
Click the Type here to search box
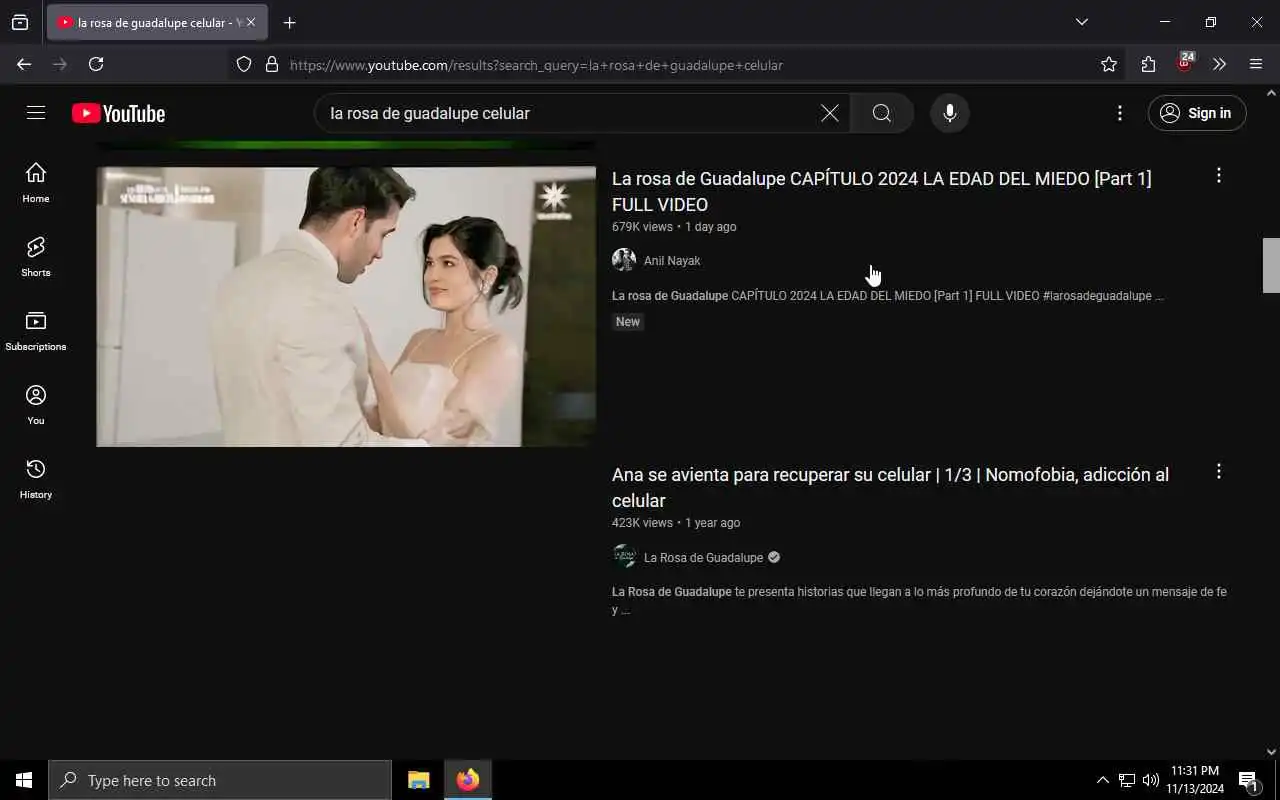tap(220, 780)
